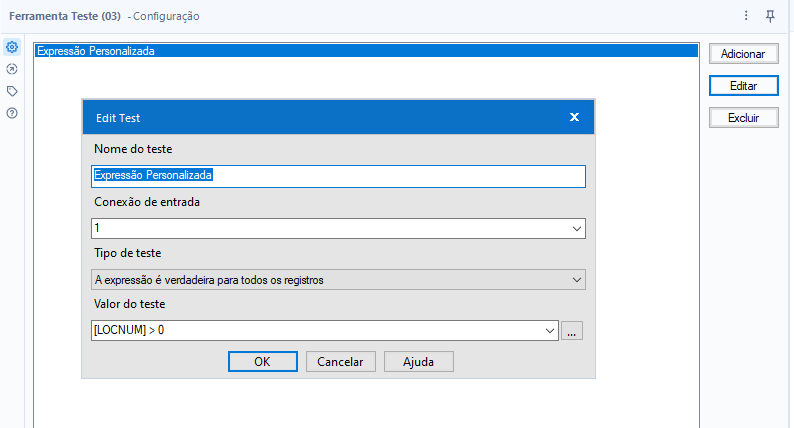Viewport: 794px width, 428px height.
Task: Open Ajuda in Edit Test dialog
Action: coord(418,362)
